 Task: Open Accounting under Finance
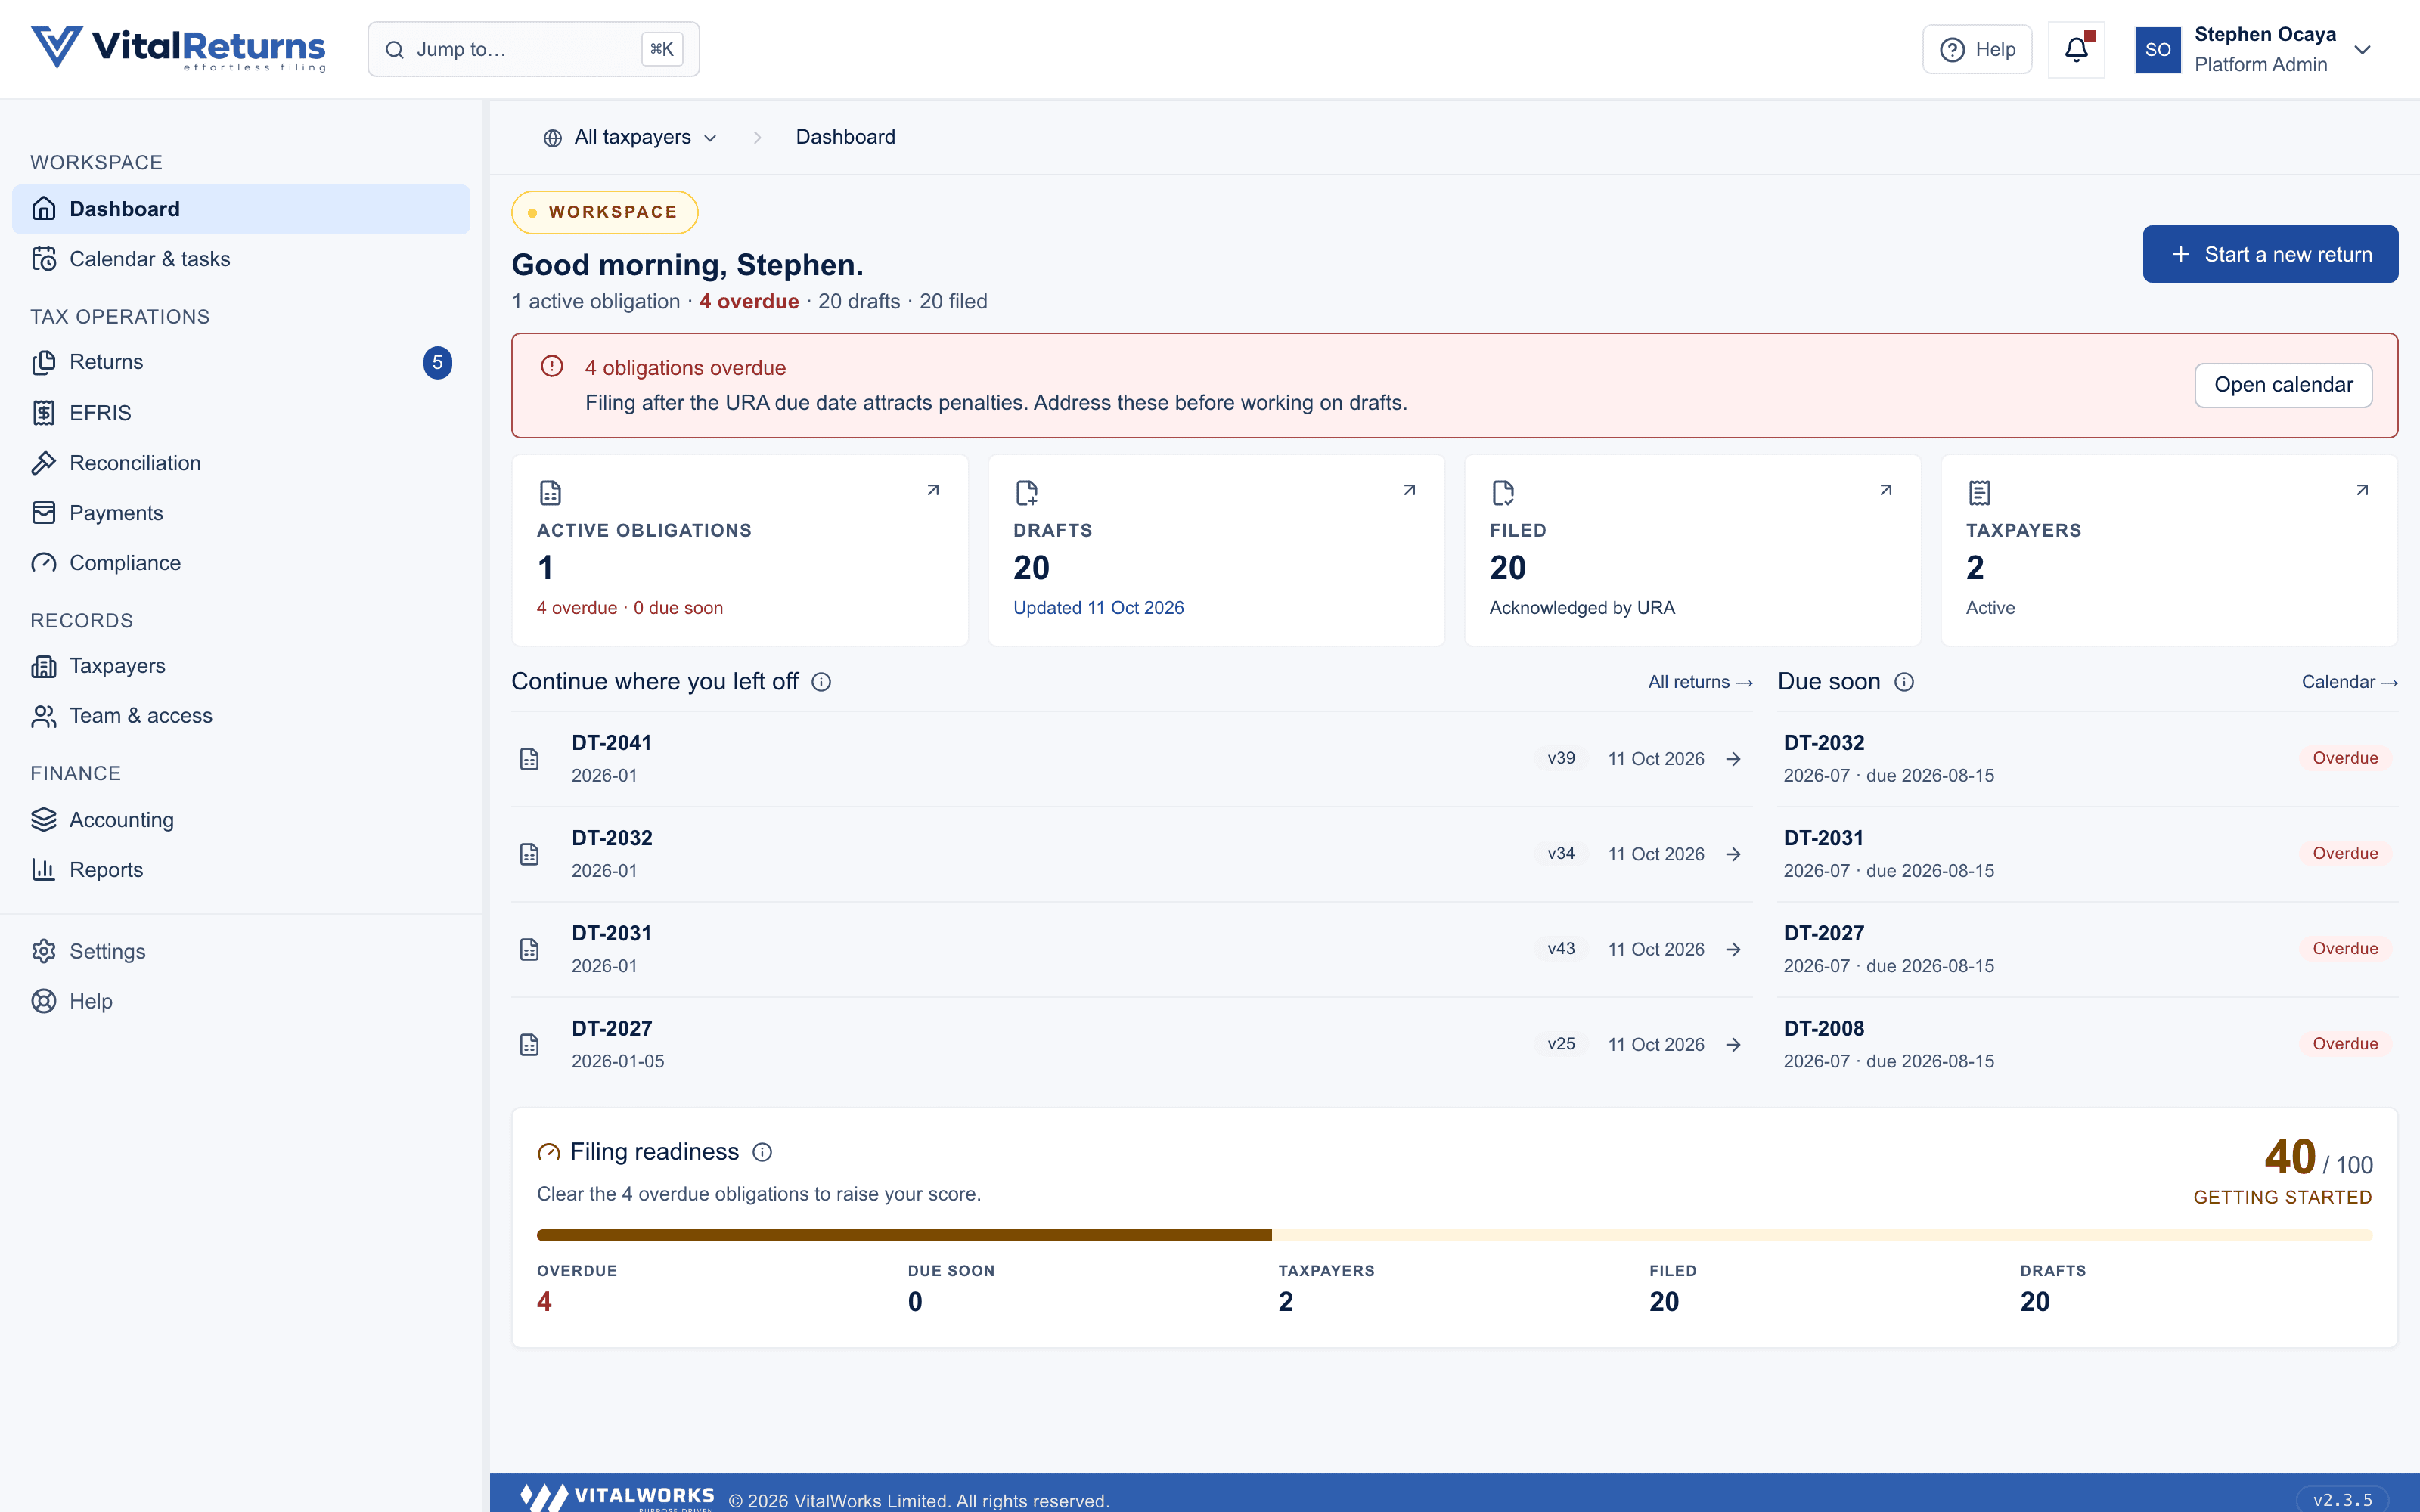241,820
